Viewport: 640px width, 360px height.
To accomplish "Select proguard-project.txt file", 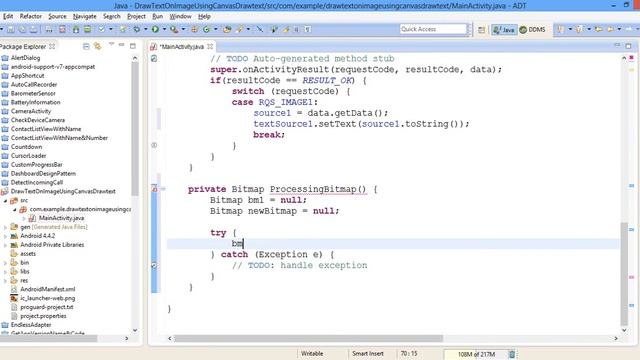I will [47, 307].
